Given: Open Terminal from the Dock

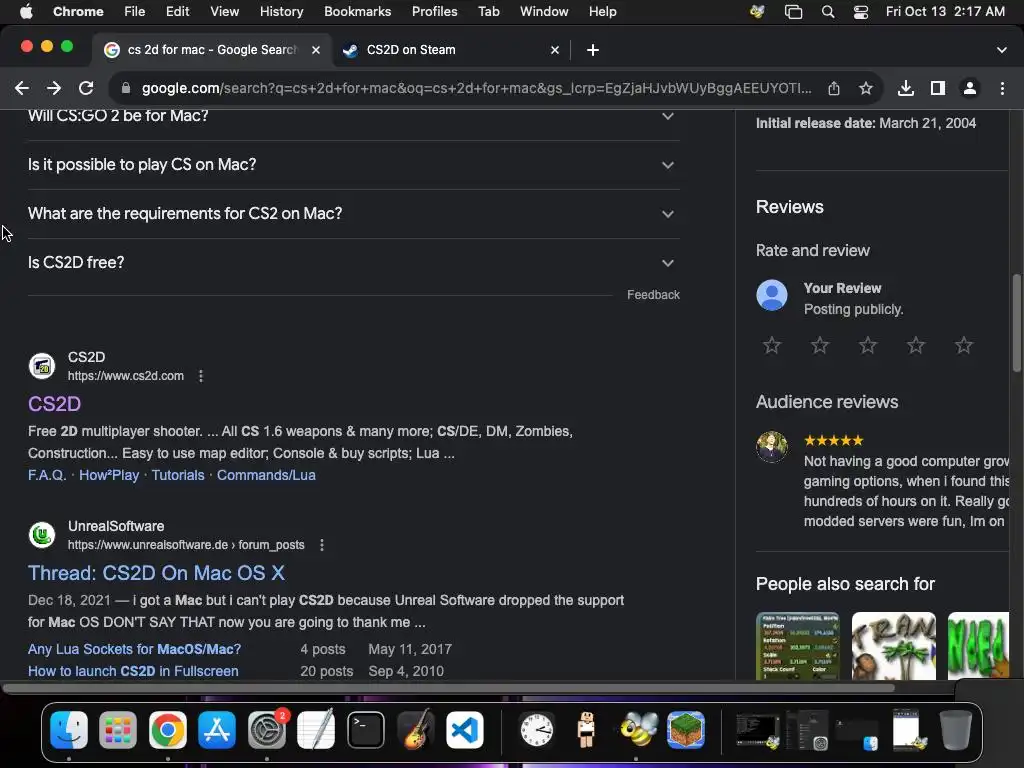Looking at the screenshot, I should click(x=366, y=729).
